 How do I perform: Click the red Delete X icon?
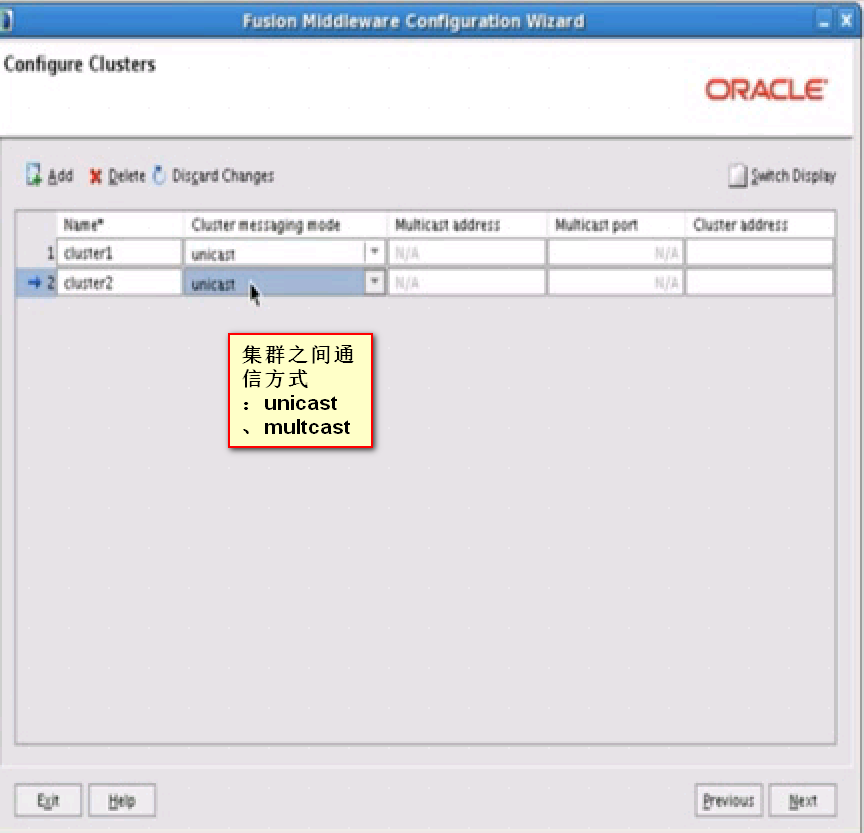pyautogui.click(x=95, y=176)
